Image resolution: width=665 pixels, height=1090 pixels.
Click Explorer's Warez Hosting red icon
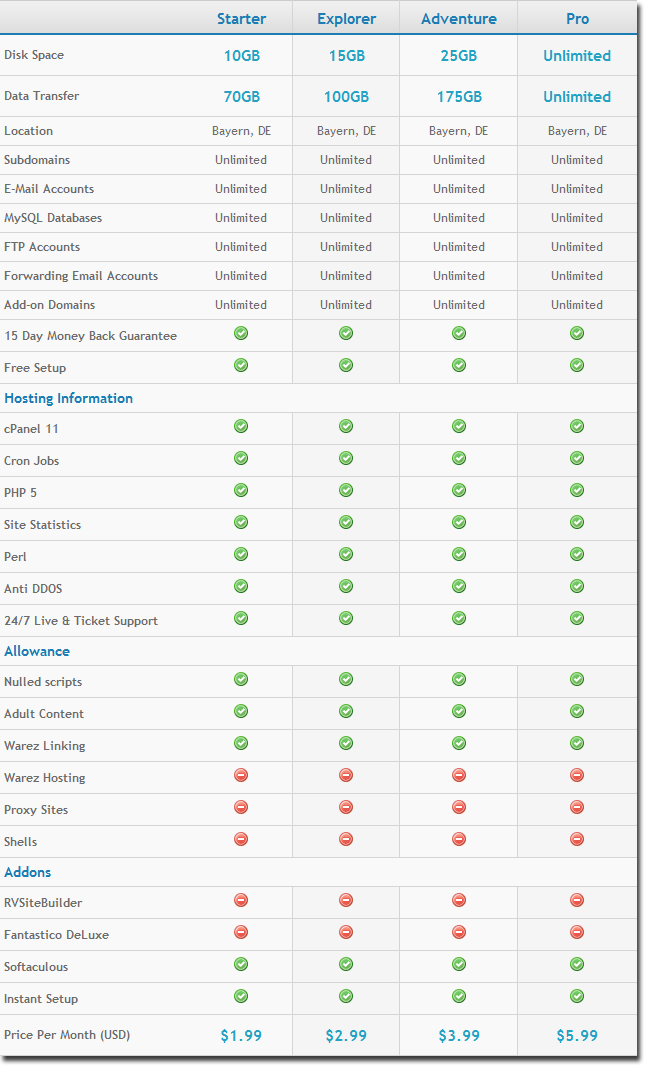click(346, 776)
